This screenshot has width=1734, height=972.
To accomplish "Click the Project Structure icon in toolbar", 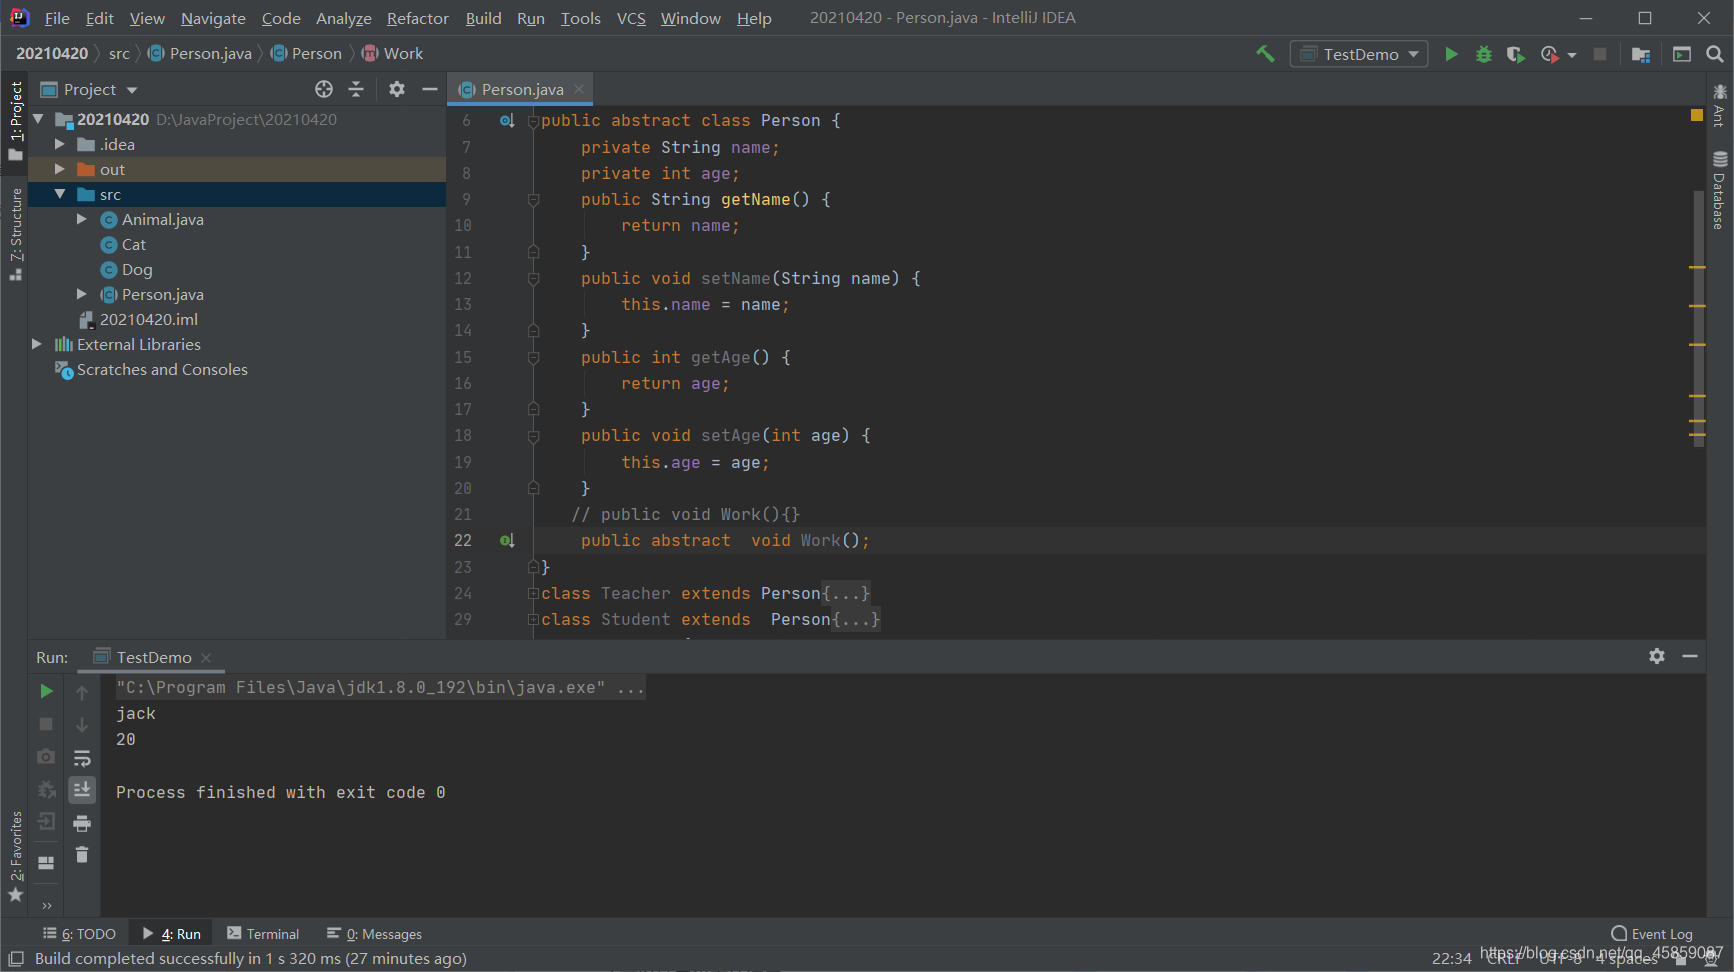I will pos(1641,54).
